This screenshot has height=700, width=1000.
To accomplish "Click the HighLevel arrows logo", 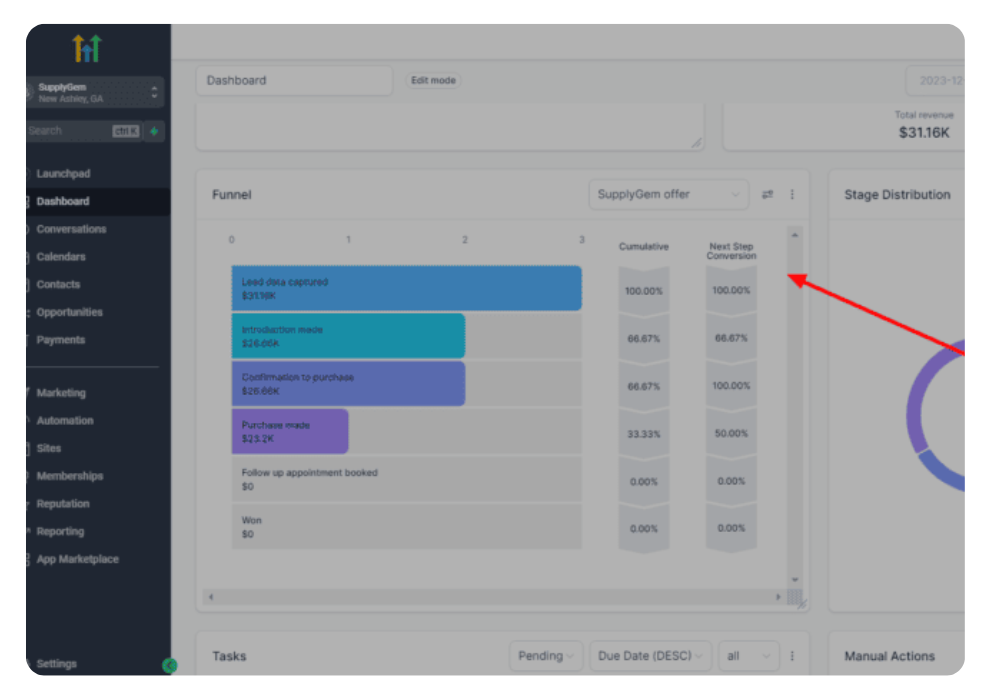I will [88, 48].
